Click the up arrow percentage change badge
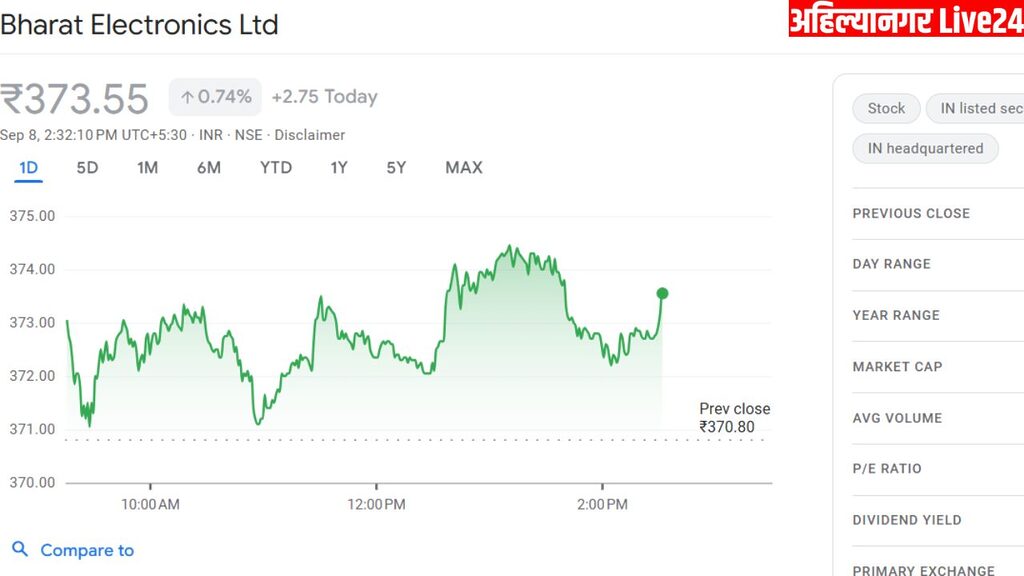 pos(215,97)
